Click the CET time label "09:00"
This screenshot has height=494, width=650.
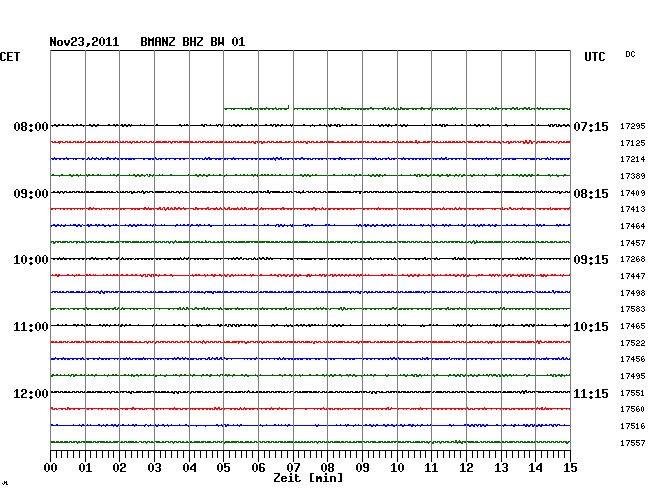[31, 194]
